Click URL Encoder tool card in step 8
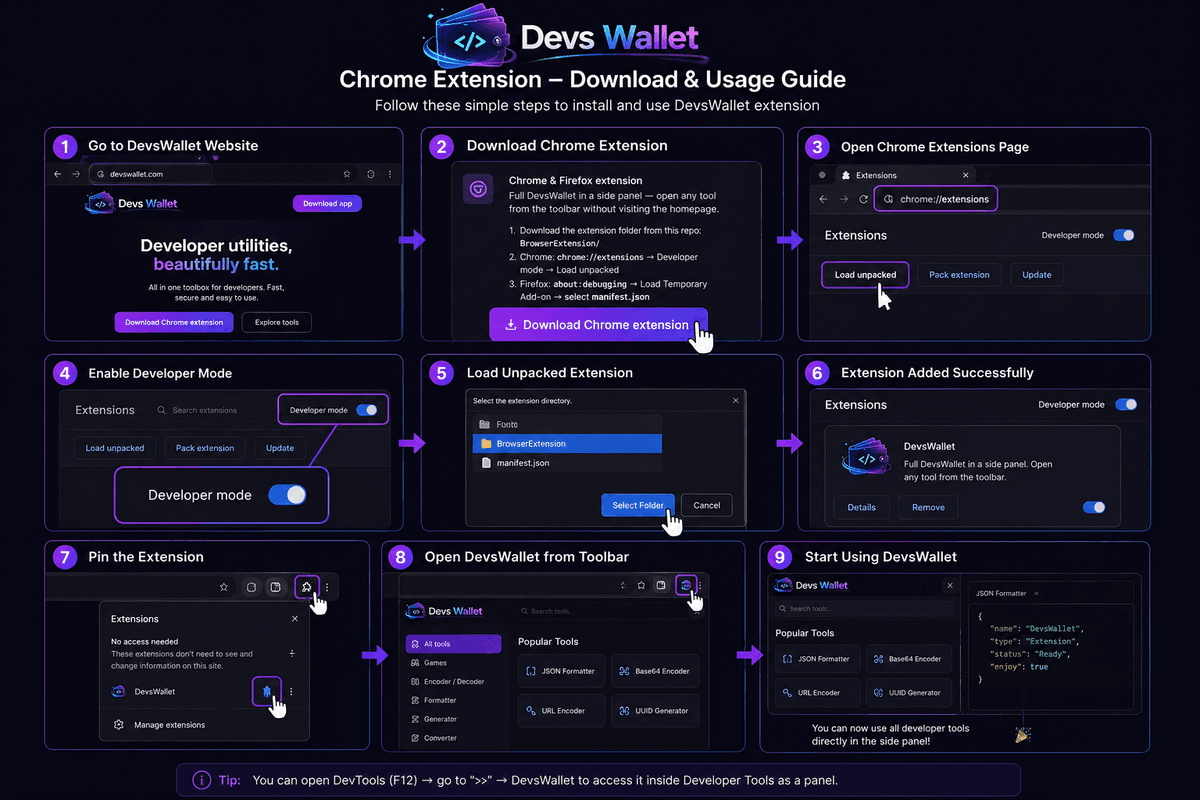 click(561, 711)
